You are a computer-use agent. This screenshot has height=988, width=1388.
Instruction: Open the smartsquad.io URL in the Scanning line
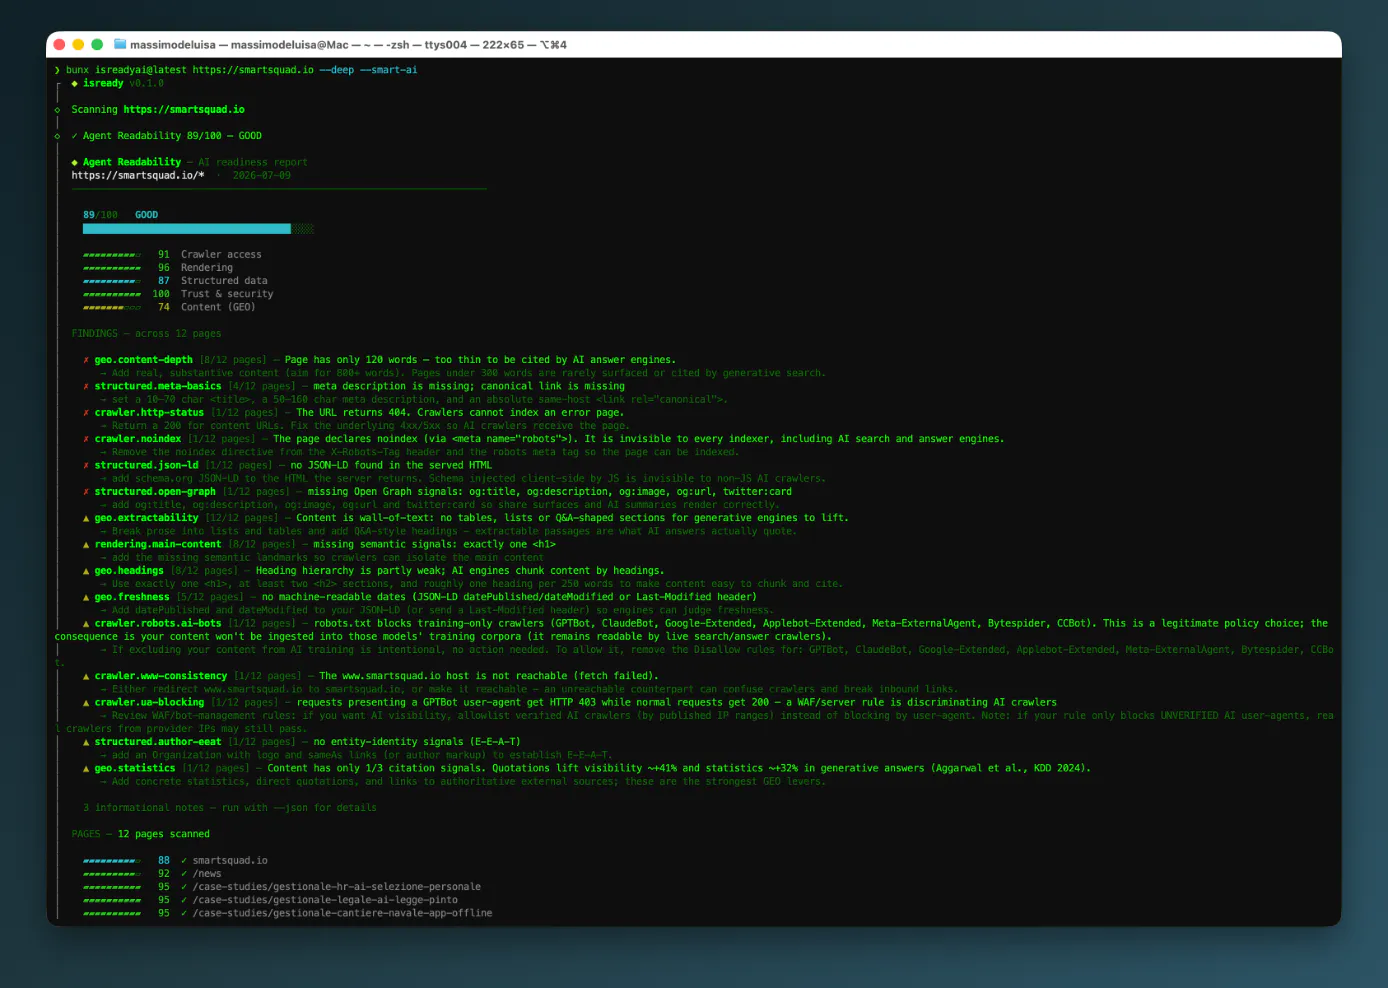pos(184,110)
